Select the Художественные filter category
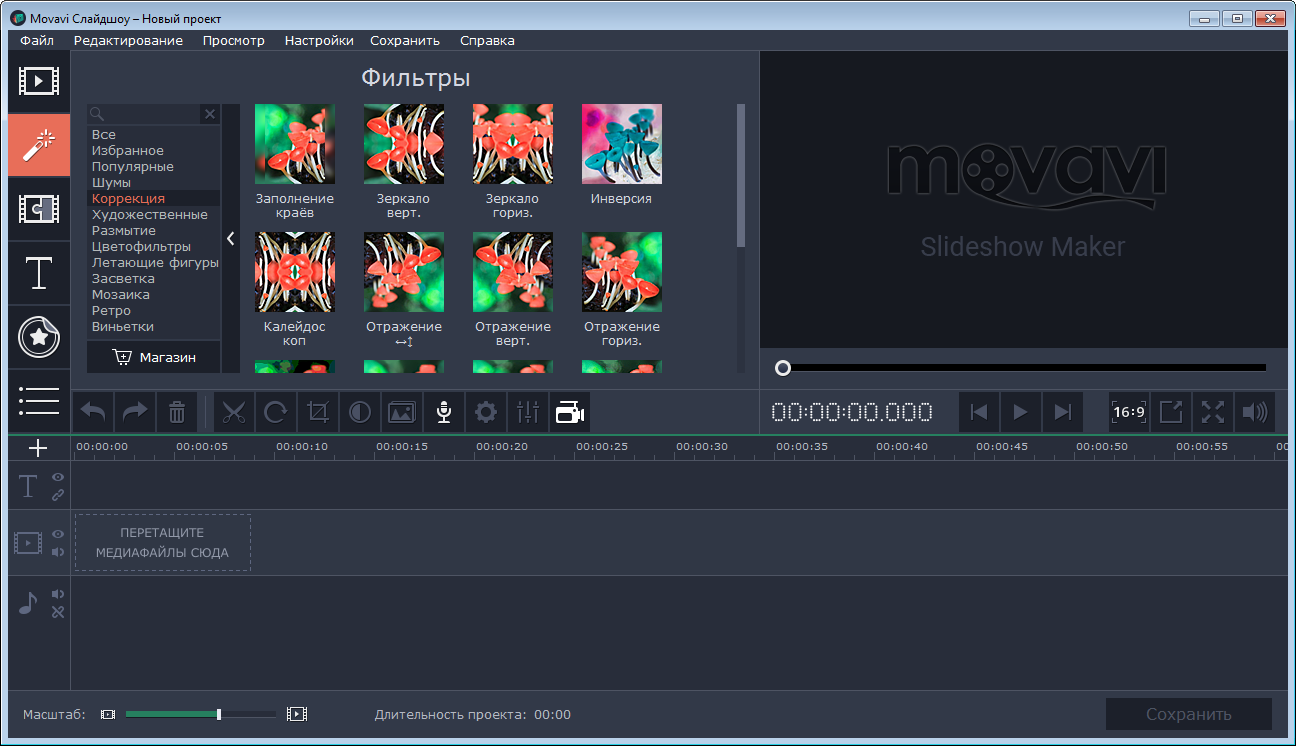This screenshot has width=1296, height=746. (150, 215)
